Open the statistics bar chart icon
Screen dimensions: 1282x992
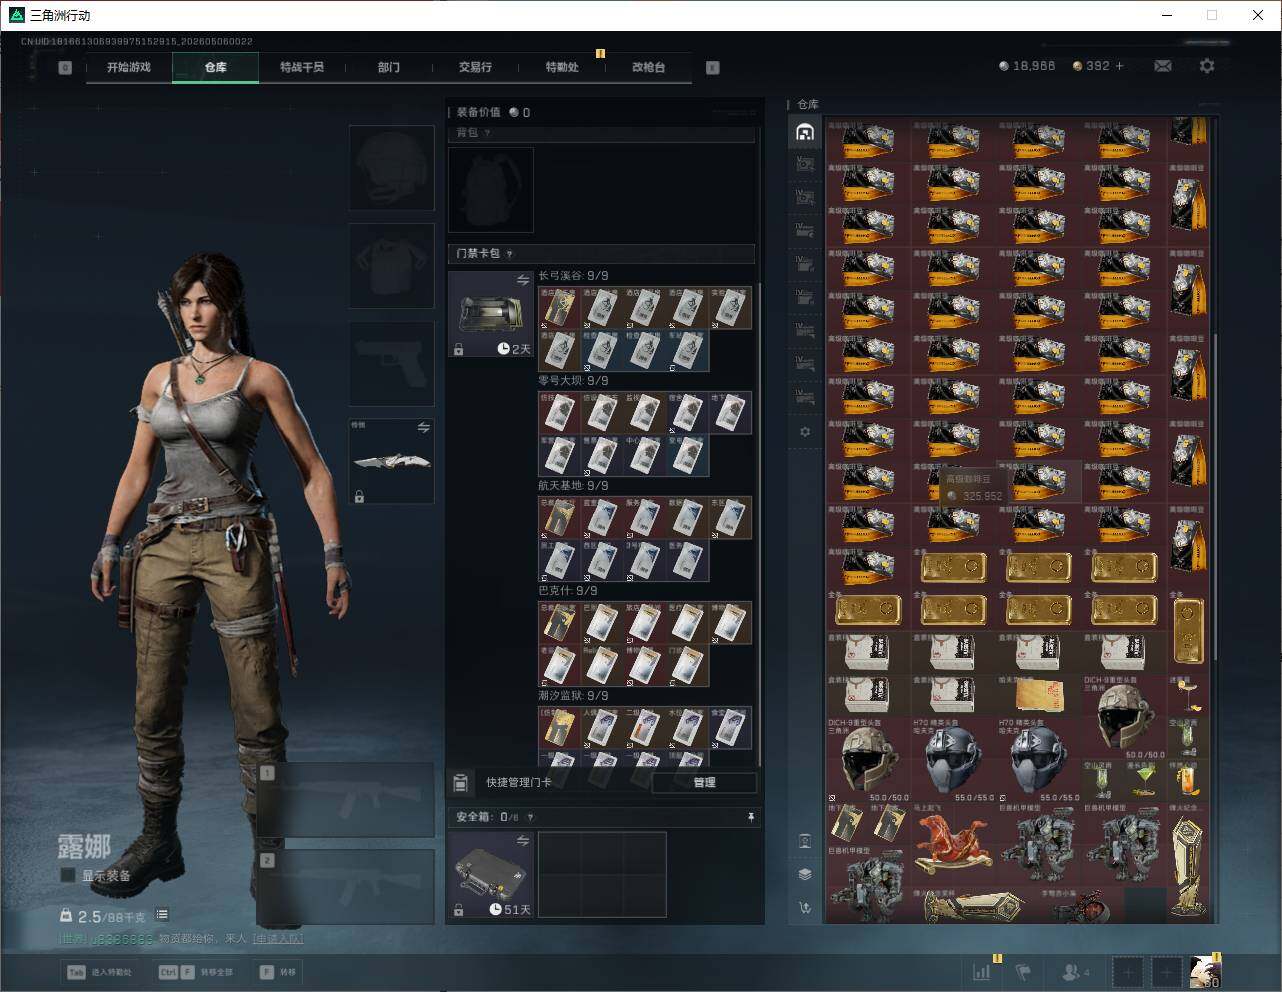click(982, 971)
